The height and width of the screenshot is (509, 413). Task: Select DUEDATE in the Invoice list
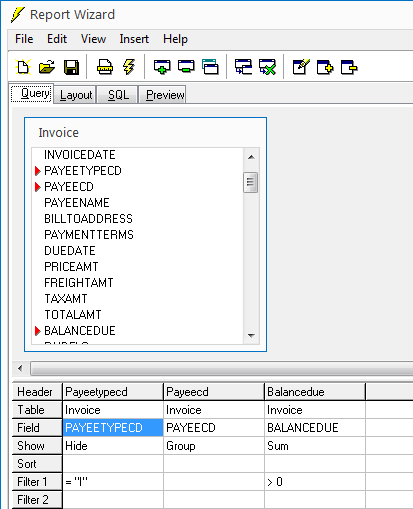click(70, 251)
